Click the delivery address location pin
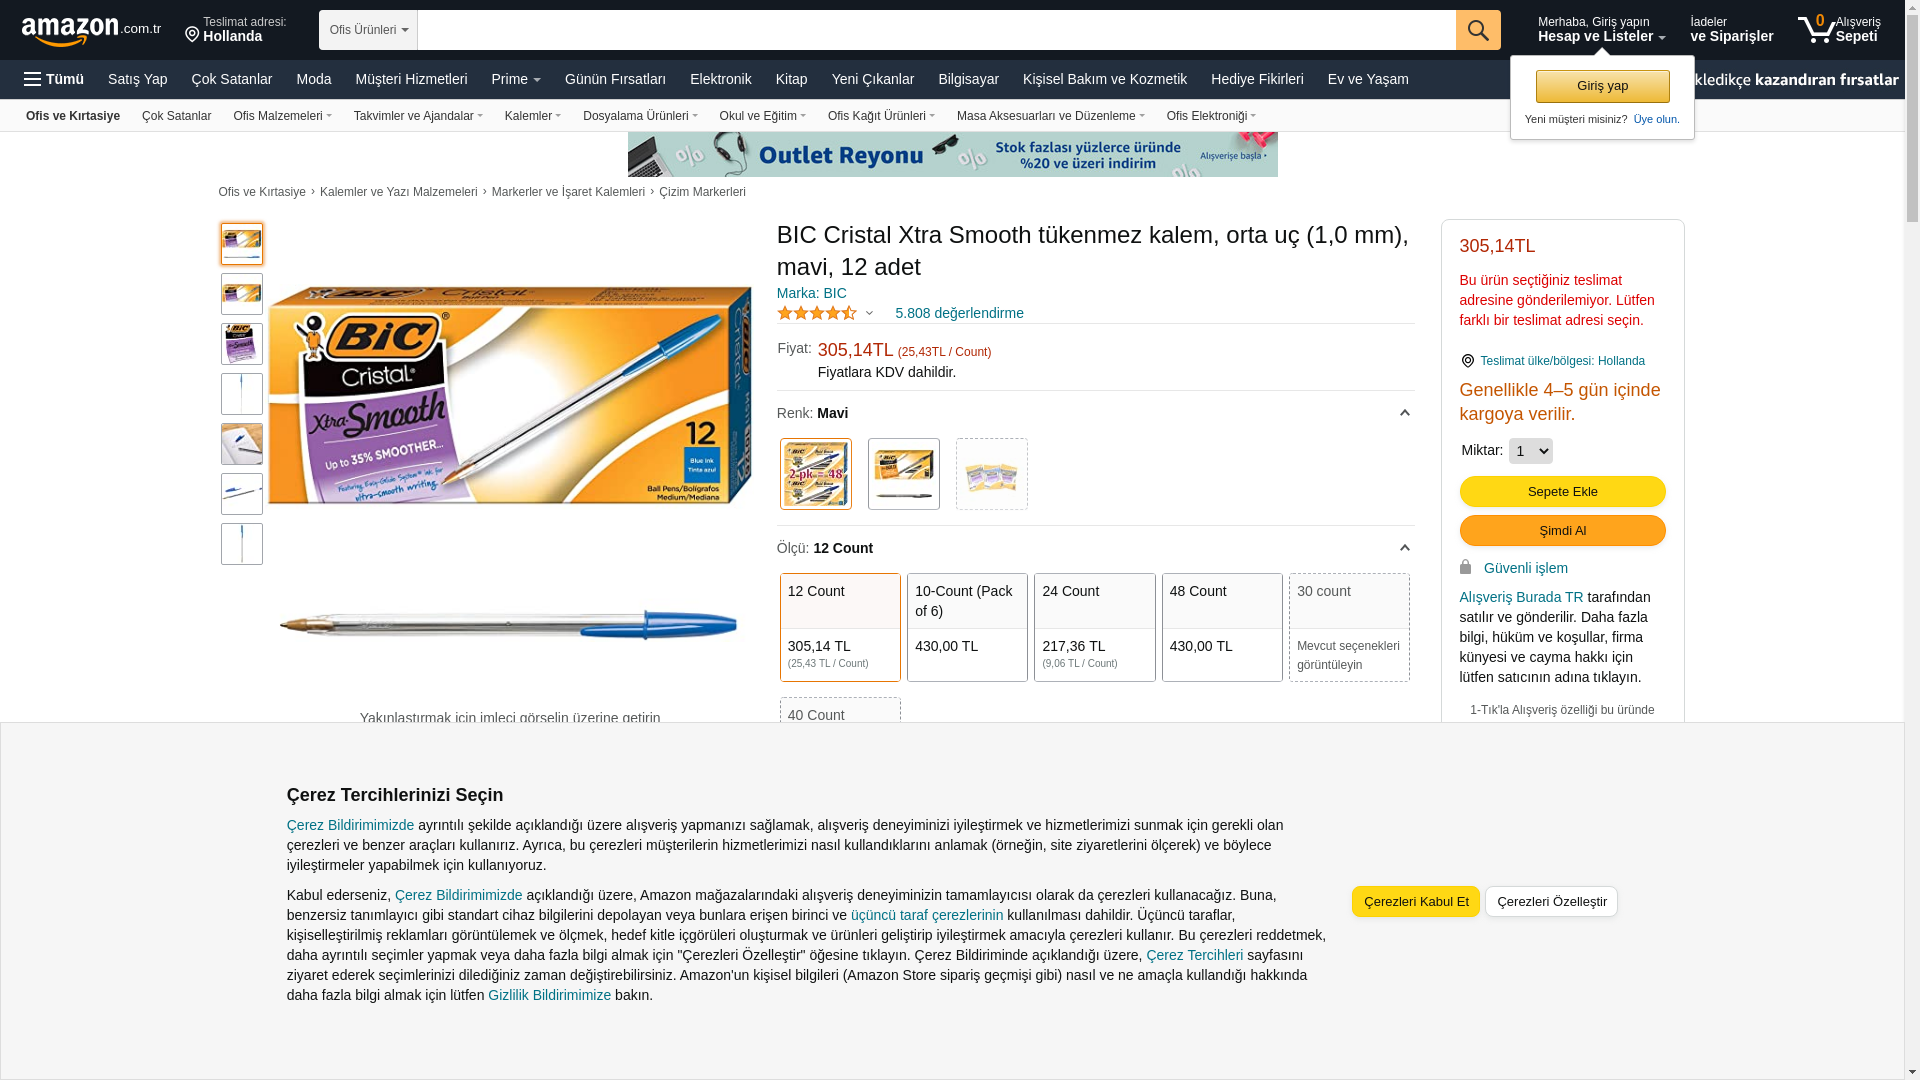The image size is (1920, 1080). coord(192,35)
